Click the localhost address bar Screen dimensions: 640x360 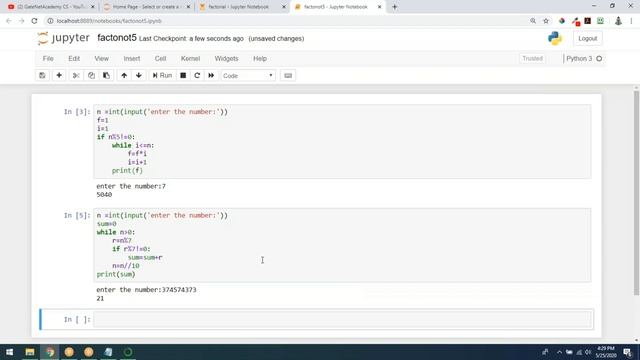click(286, 21)
